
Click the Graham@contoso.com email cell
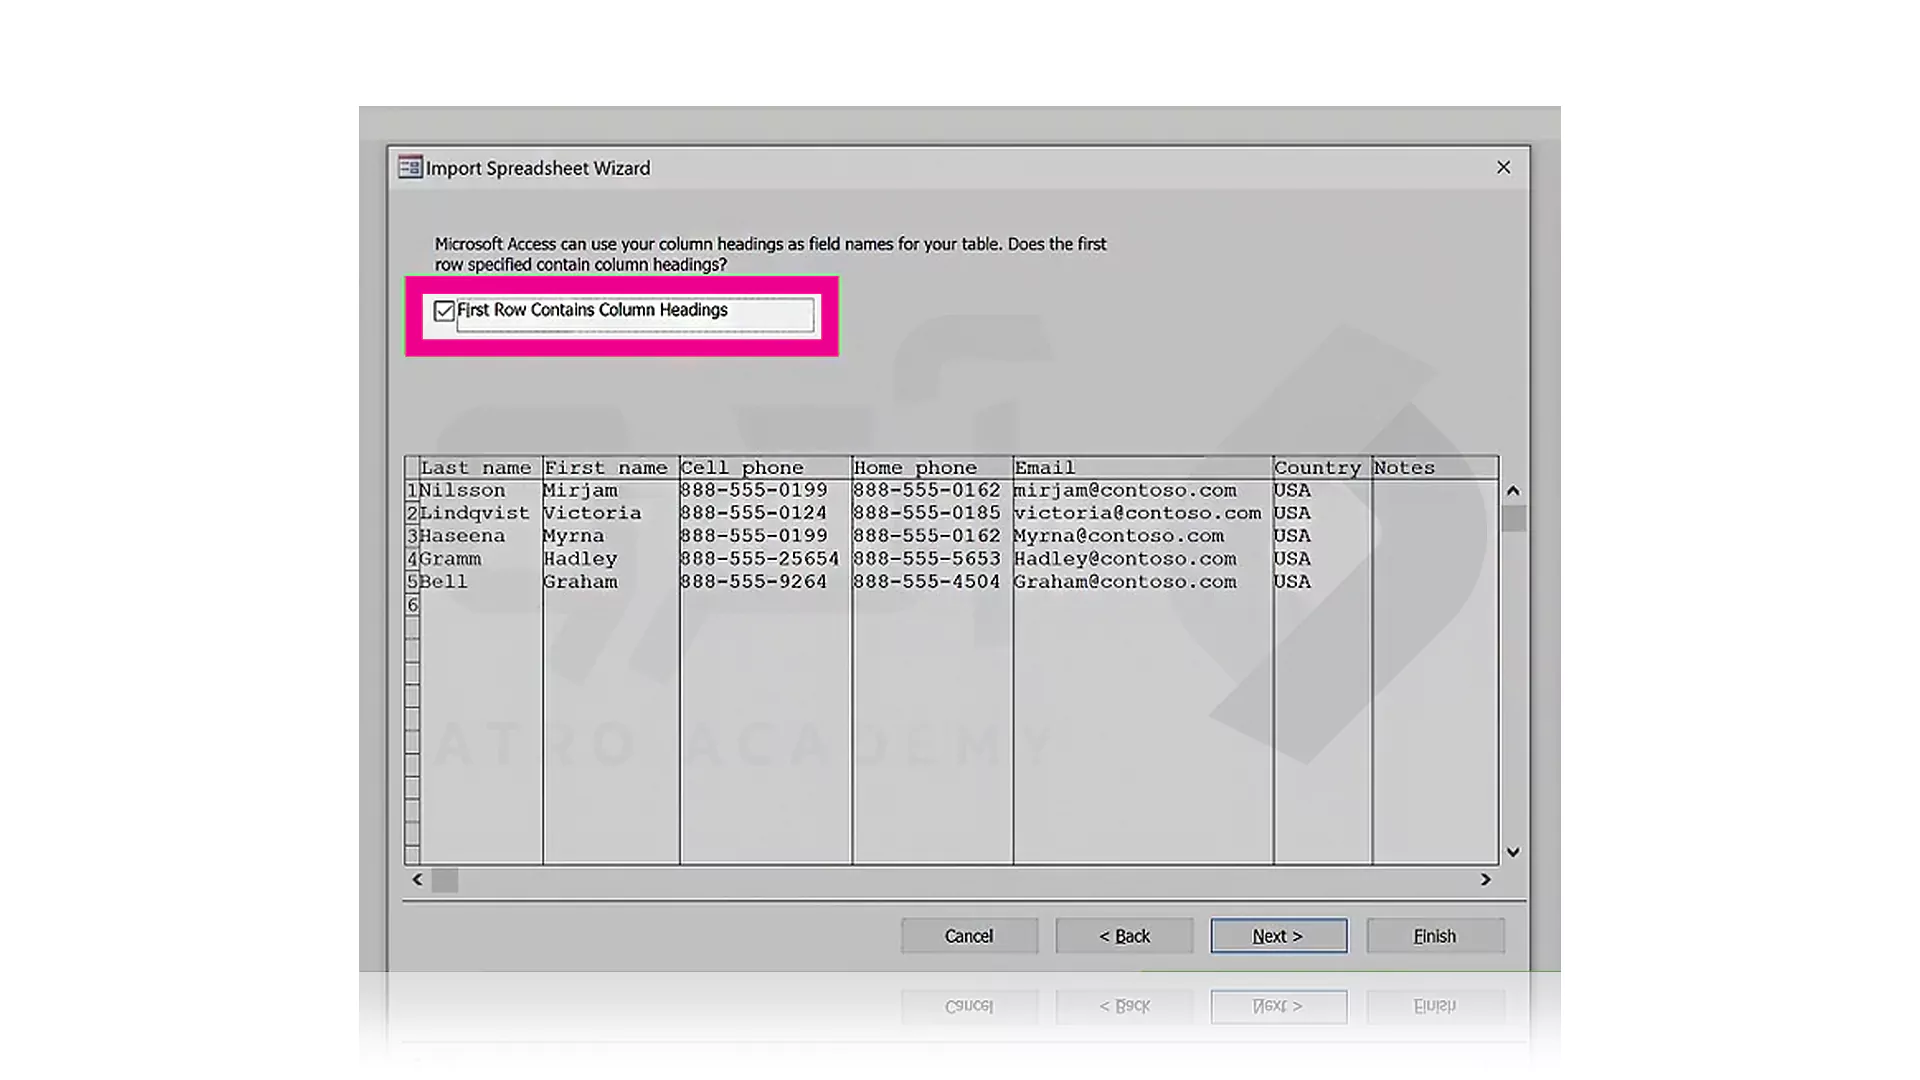1143,582
